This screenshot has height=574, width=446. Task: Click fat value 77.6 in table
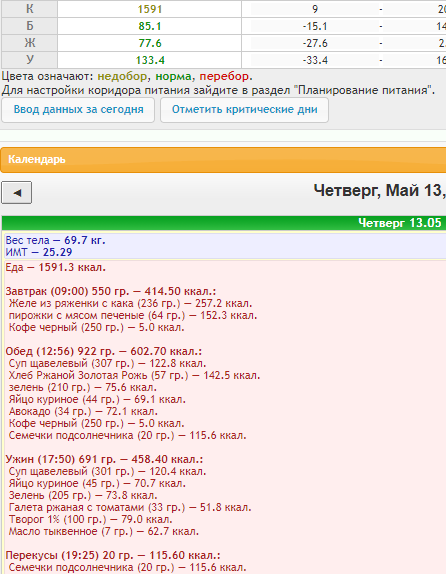tap(149, 43)
